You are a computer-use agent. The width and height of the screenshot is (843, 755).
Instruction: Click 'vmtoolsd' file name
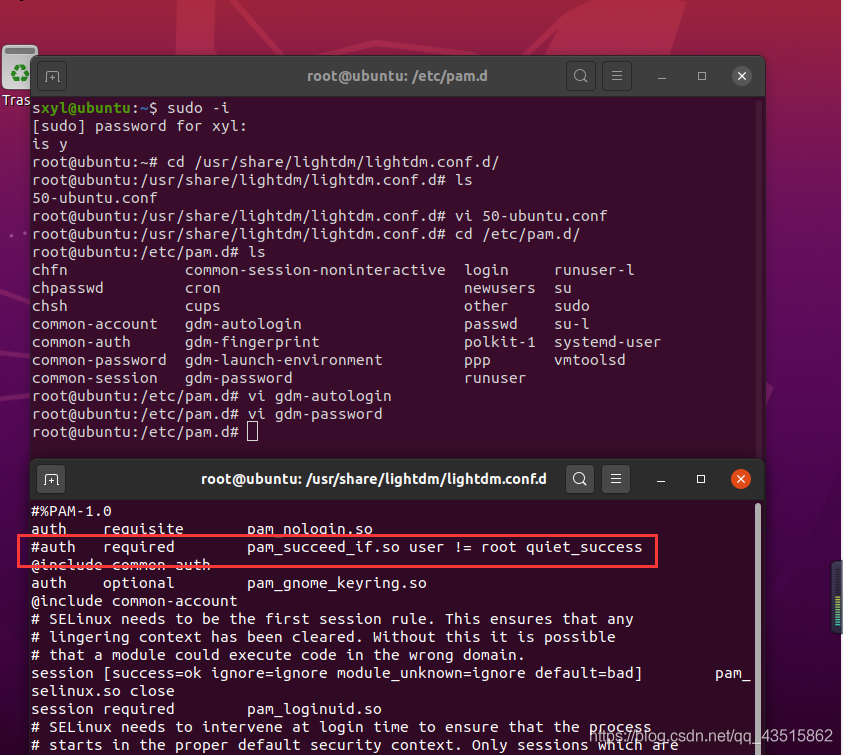(590, 360)
